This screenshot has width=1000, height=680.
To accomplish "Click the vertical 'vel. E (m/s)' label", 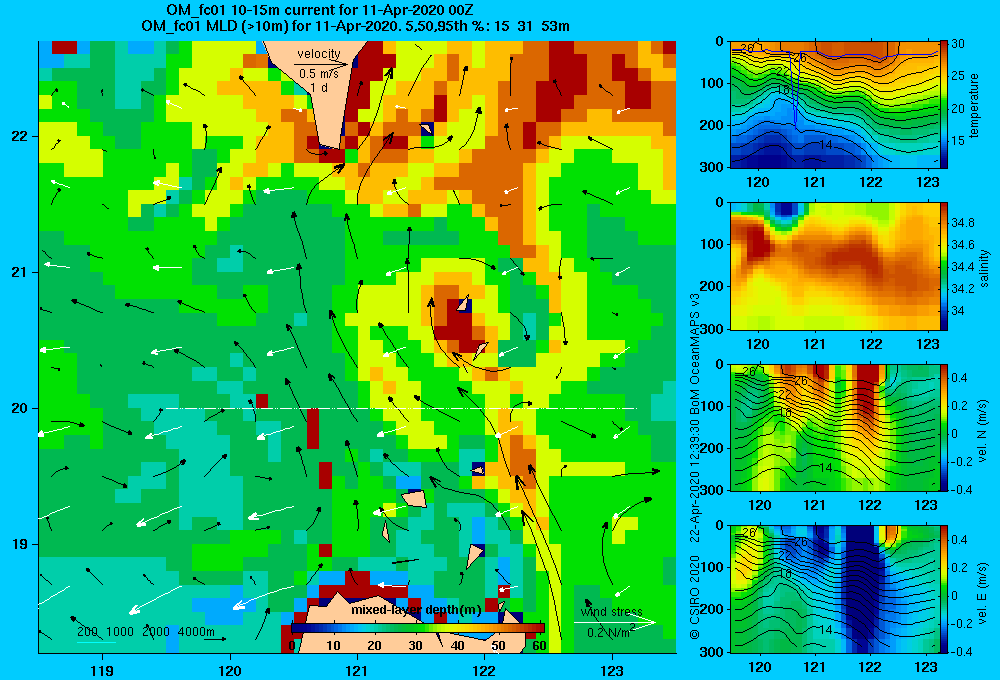I will point(983,593).
